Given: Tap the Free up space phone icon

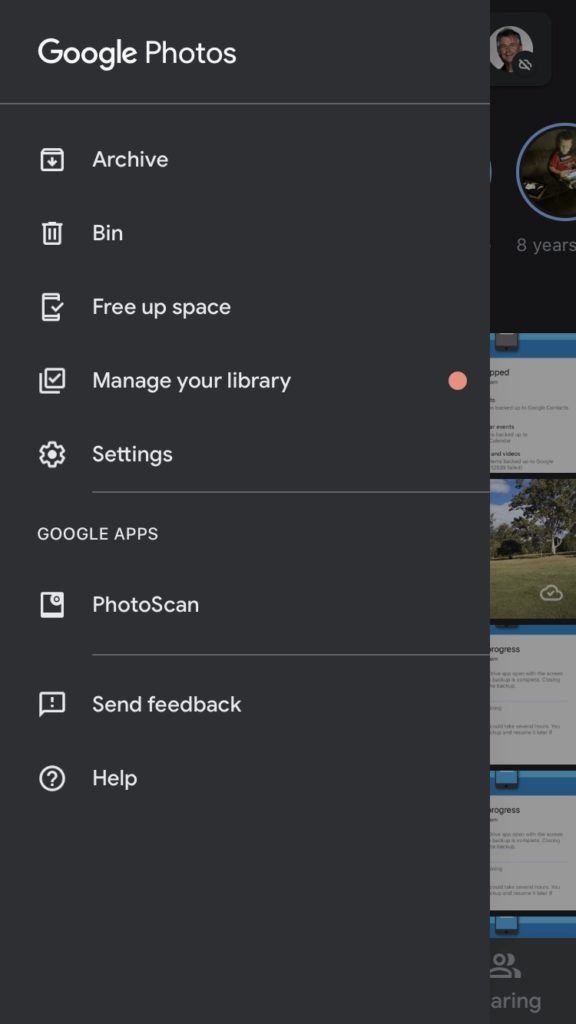Looking at the screenshot, I should pyautogui.click(x=52, y=307).
